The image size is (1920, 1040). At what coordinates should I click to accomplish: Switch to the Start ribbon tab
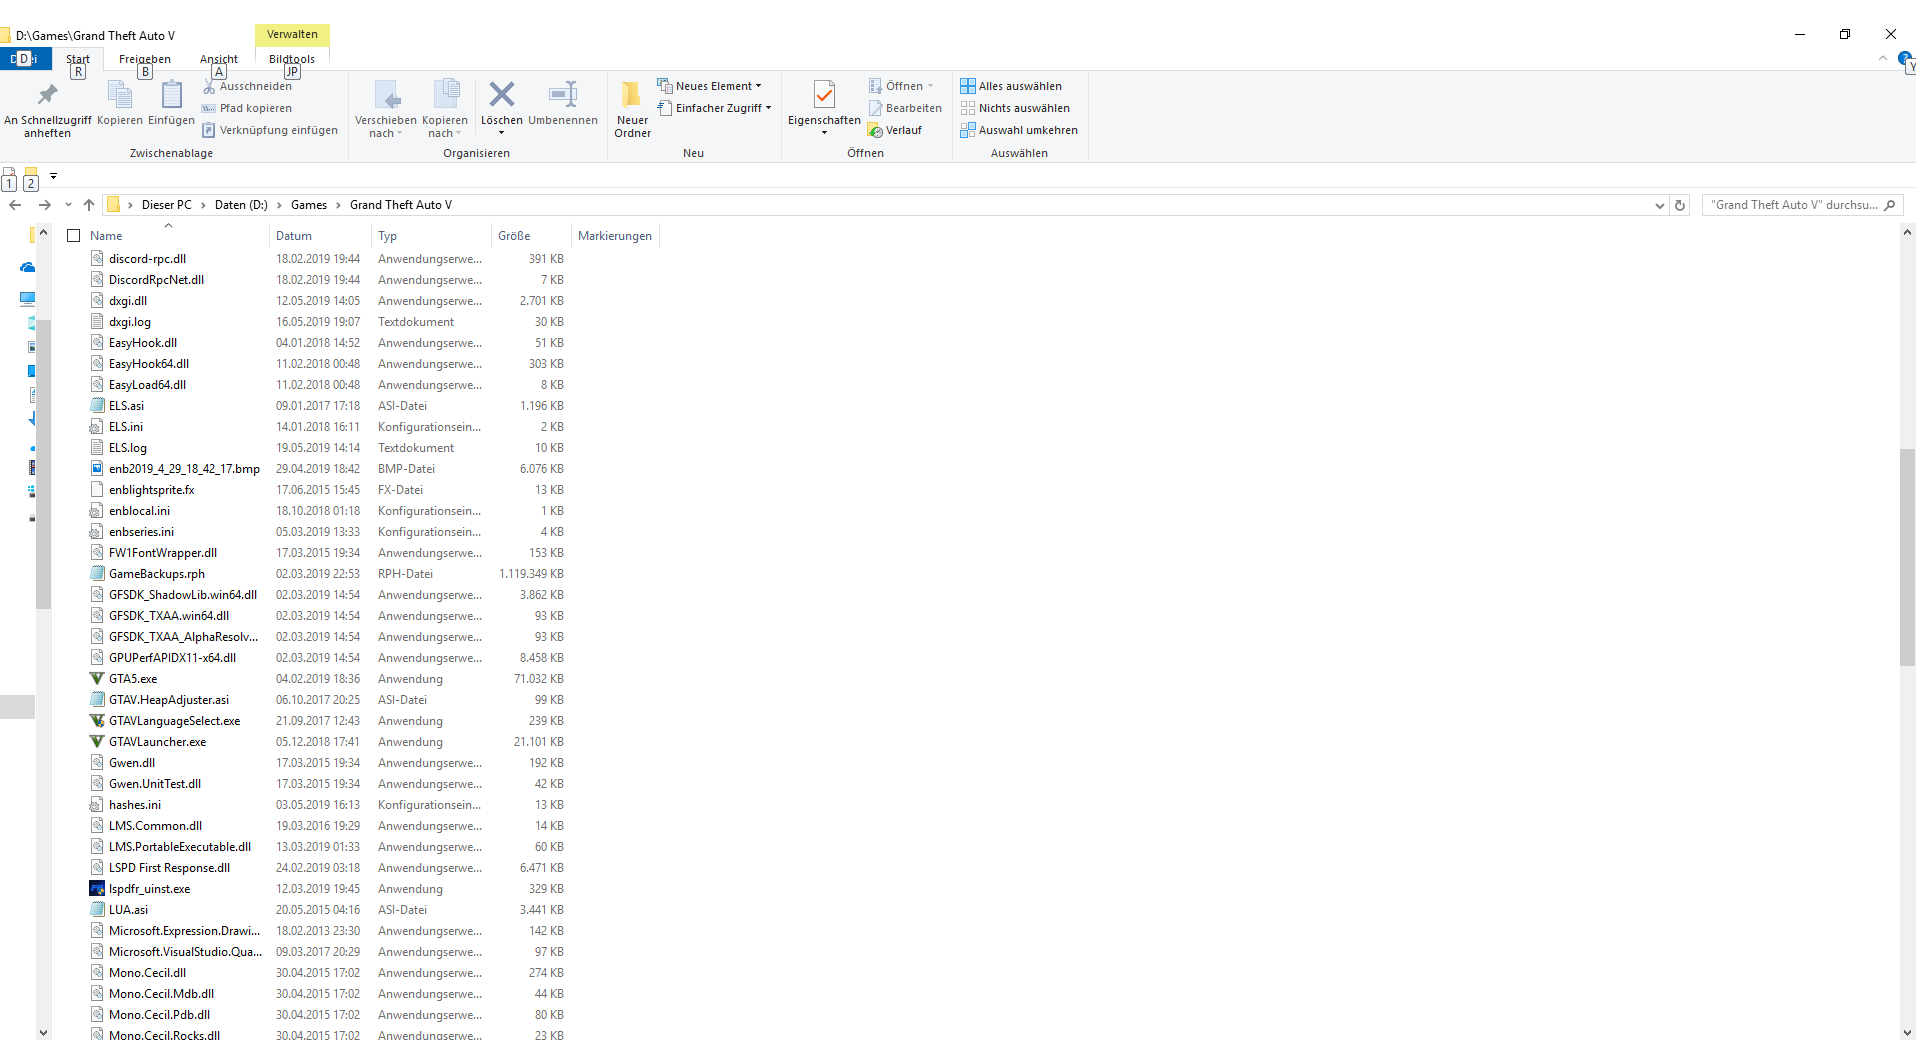[x=78, y=59]
